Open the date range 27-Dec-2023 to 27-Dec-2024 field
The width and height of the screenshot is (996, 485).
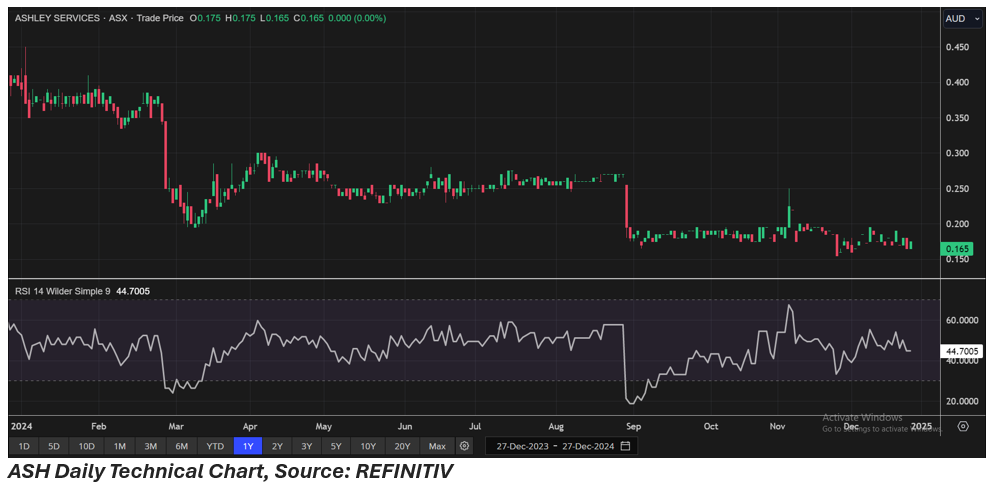pos(562,446)
